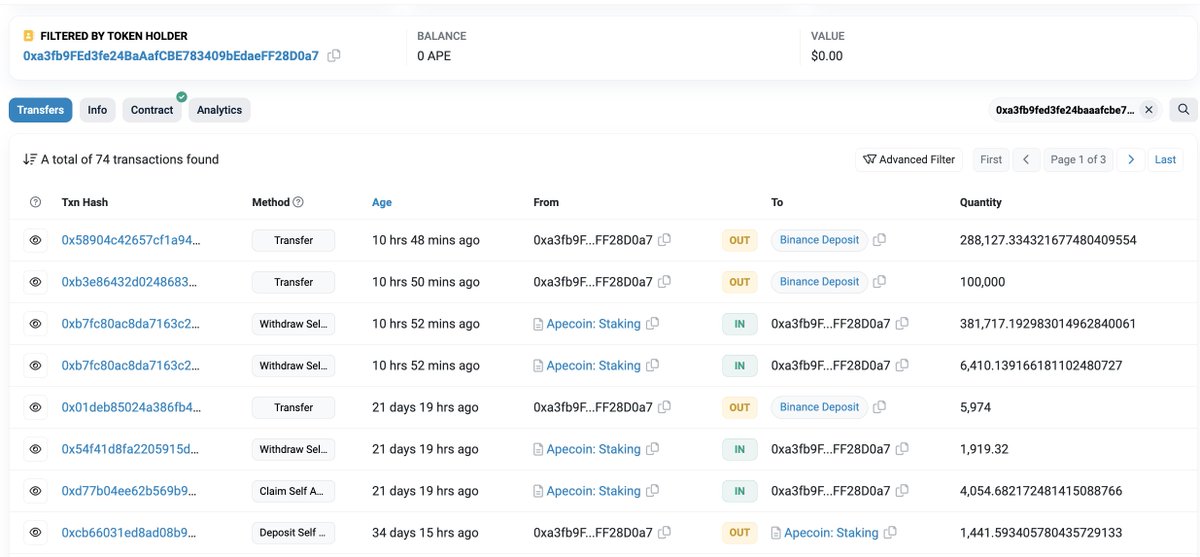Click the help icon in table header
The height and width of the screenshot is (557, 1200).
click(x=35, y=202)
